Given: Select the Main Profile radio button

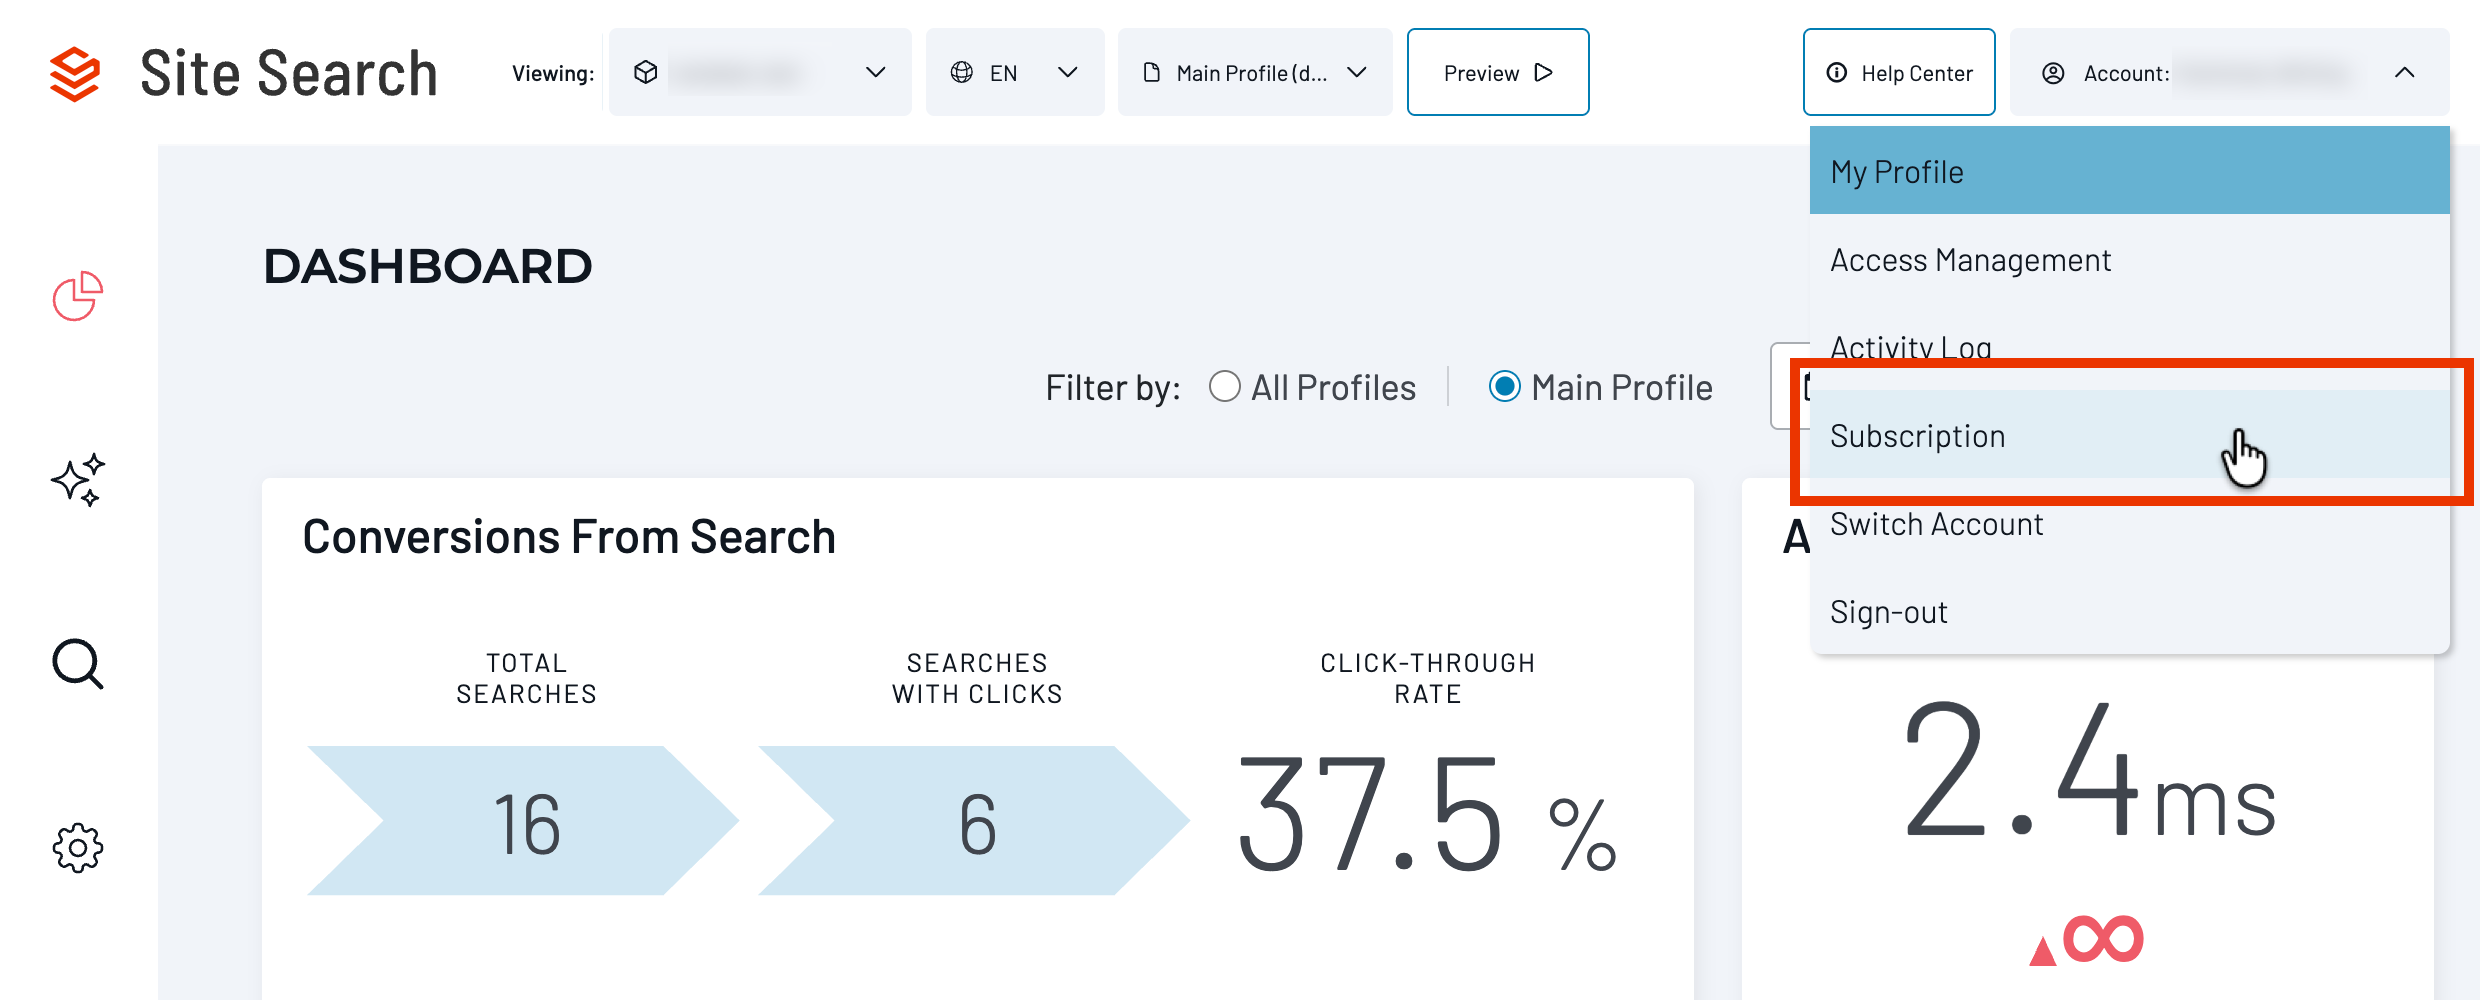Looking at the screenshot, I should click(1505, 387).
